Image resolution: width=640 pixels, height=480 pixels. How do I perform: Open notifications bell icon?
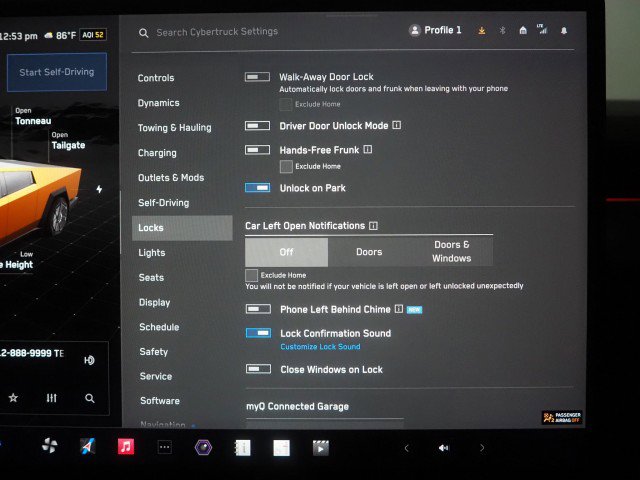tap(564, 31)
